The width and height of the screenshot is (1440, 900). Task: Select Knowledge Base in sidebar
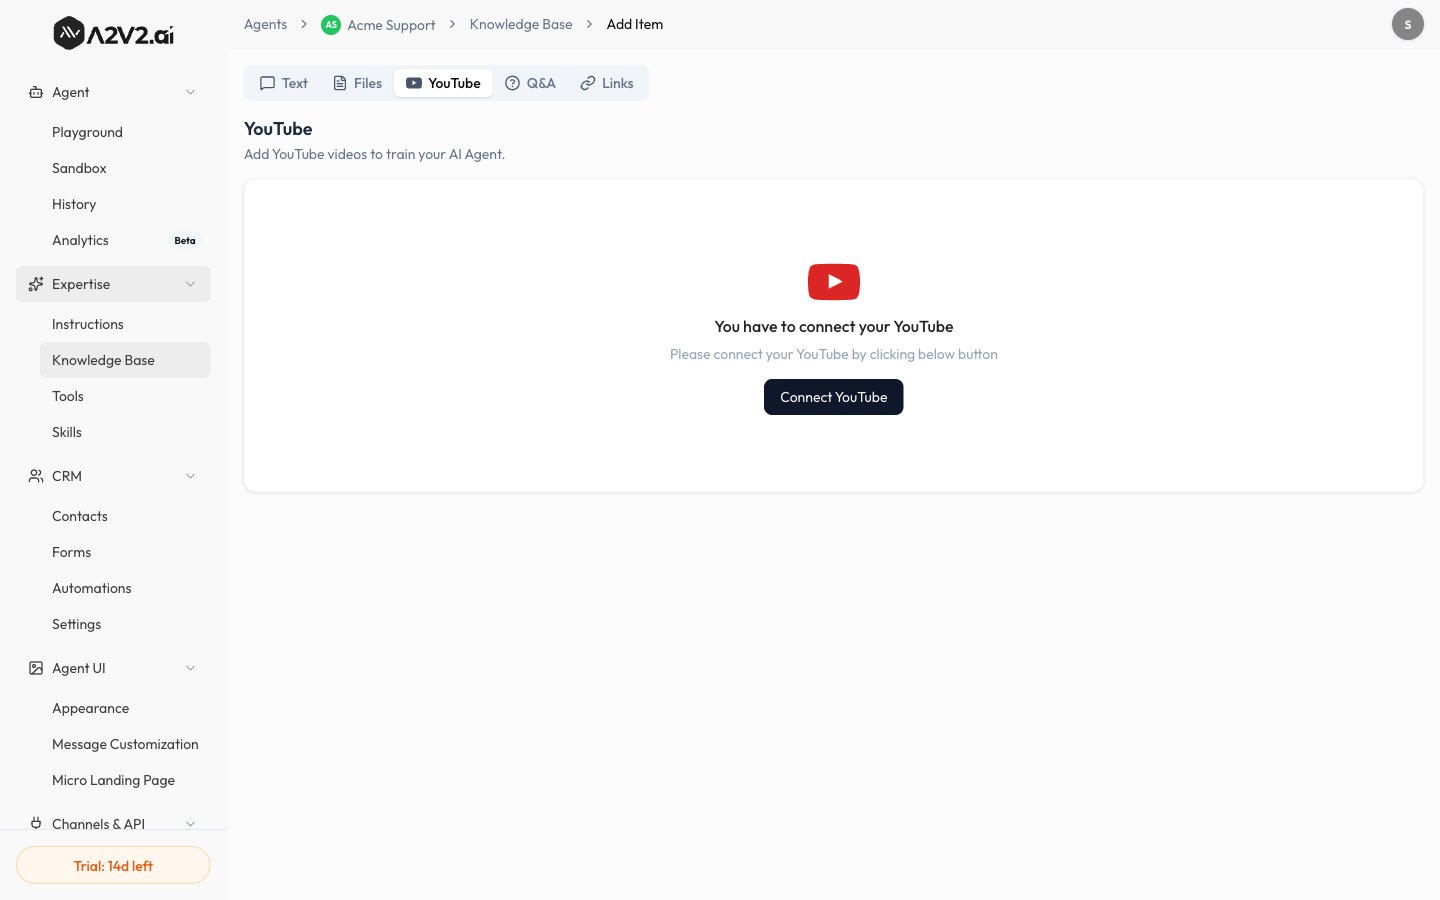tap(125, 360)
